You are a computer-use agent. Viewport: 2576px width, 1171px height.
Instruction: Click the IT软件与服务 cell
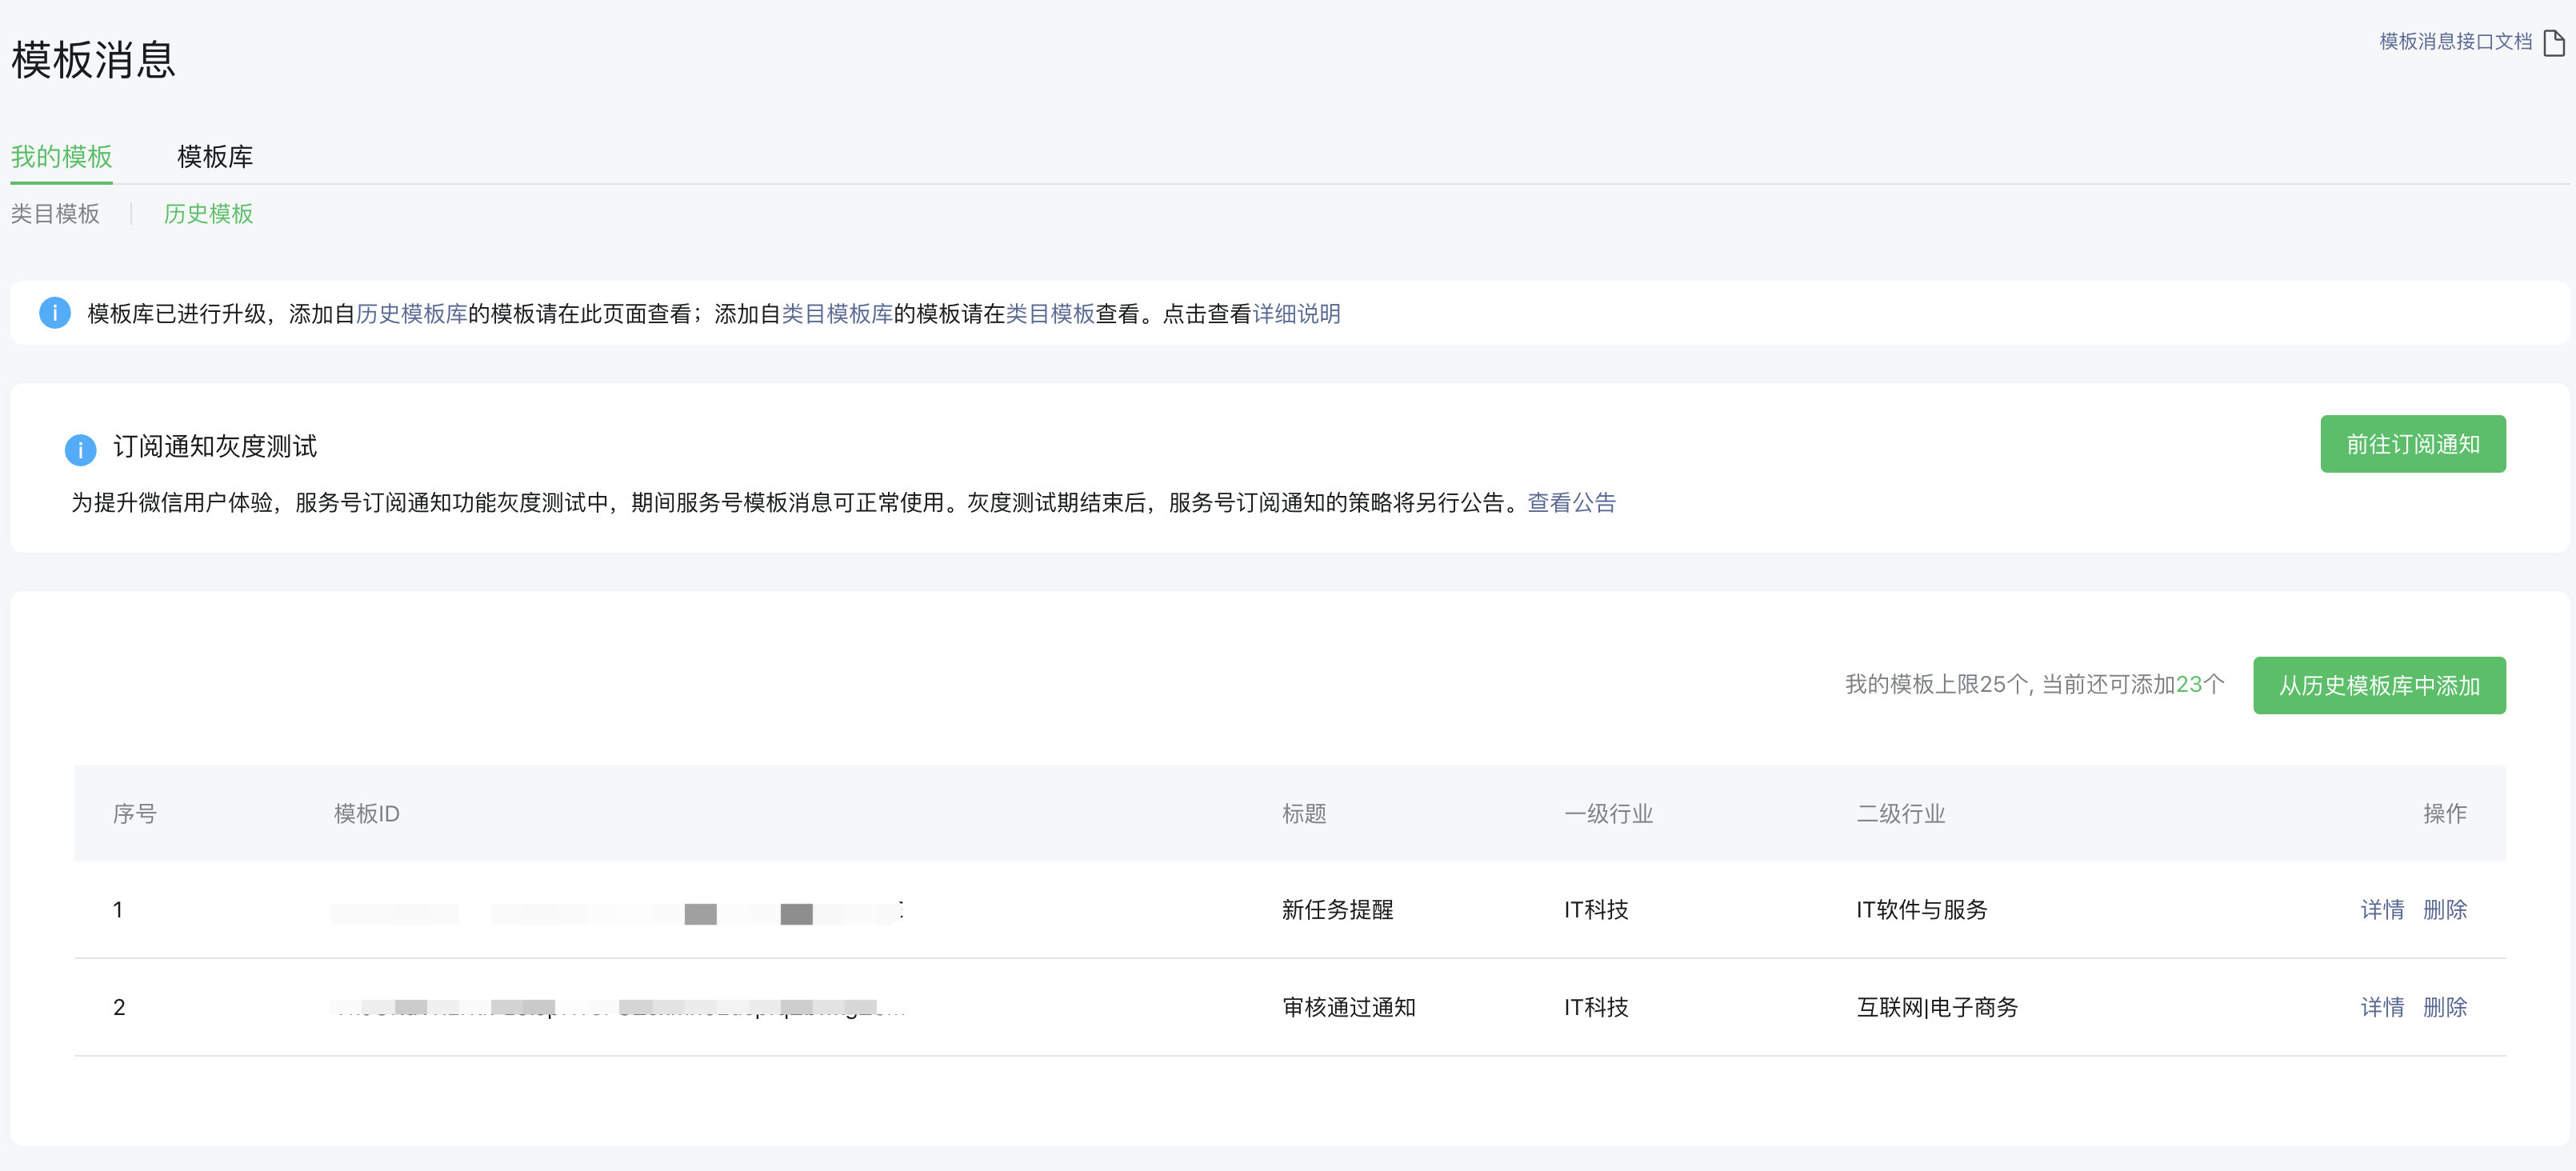point(1921,910)
